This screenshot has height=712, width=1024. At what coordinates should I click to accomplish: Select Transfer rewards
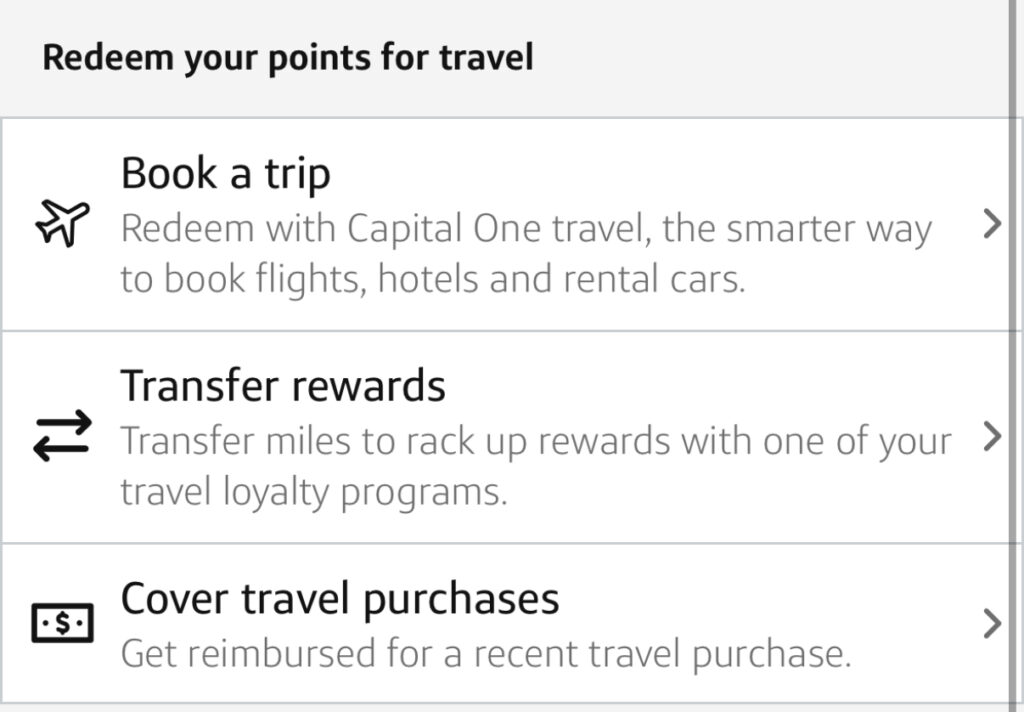(283, 385)
